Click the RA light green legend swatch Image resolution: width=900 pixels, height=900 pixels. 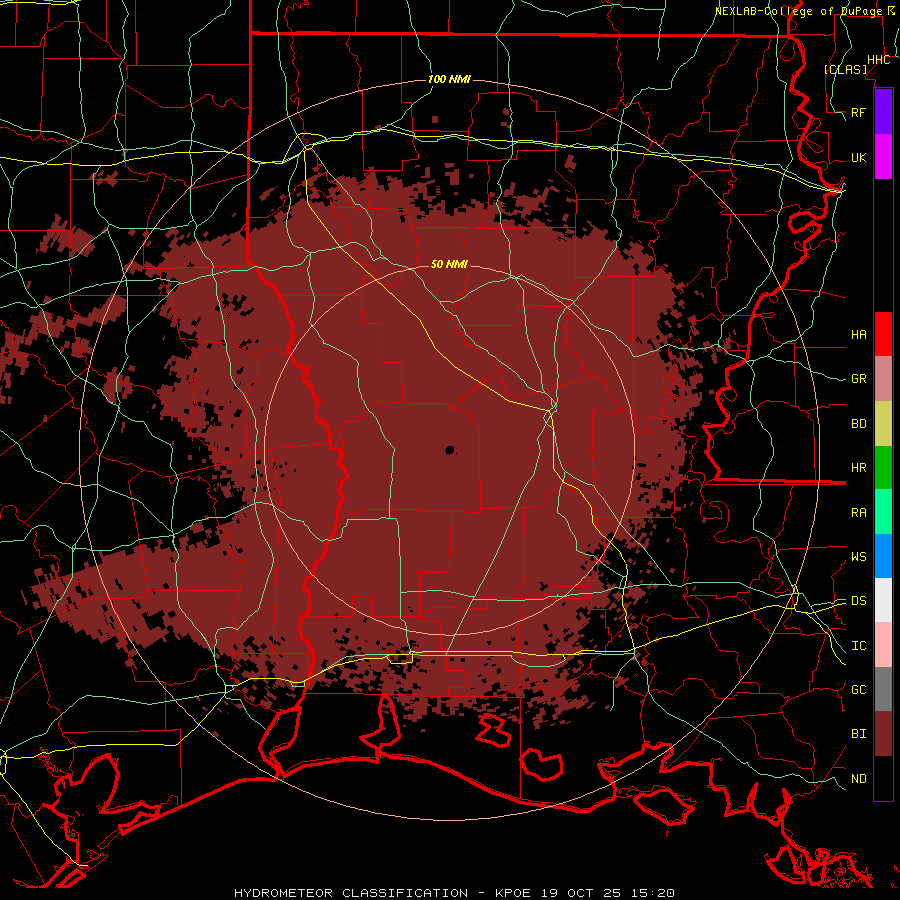[x=883, y=512]
